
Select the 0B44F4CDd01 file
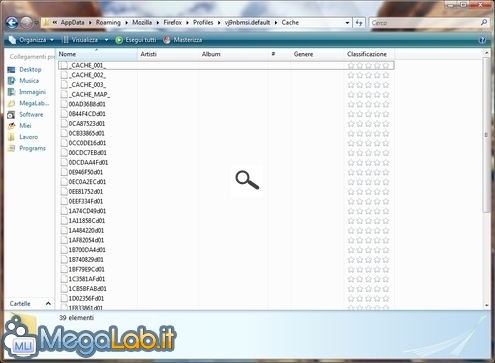87,114
